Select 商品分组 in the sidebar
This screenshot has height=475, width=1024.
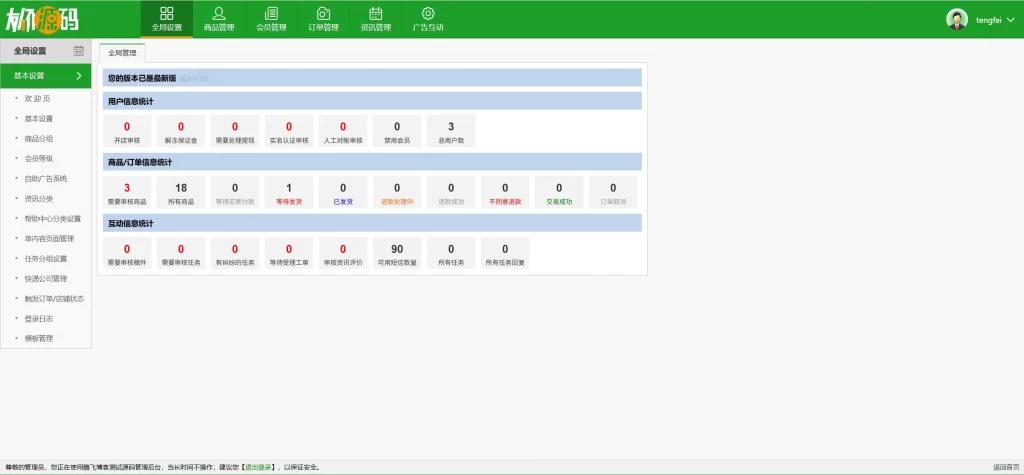click(x=39, y=138)
